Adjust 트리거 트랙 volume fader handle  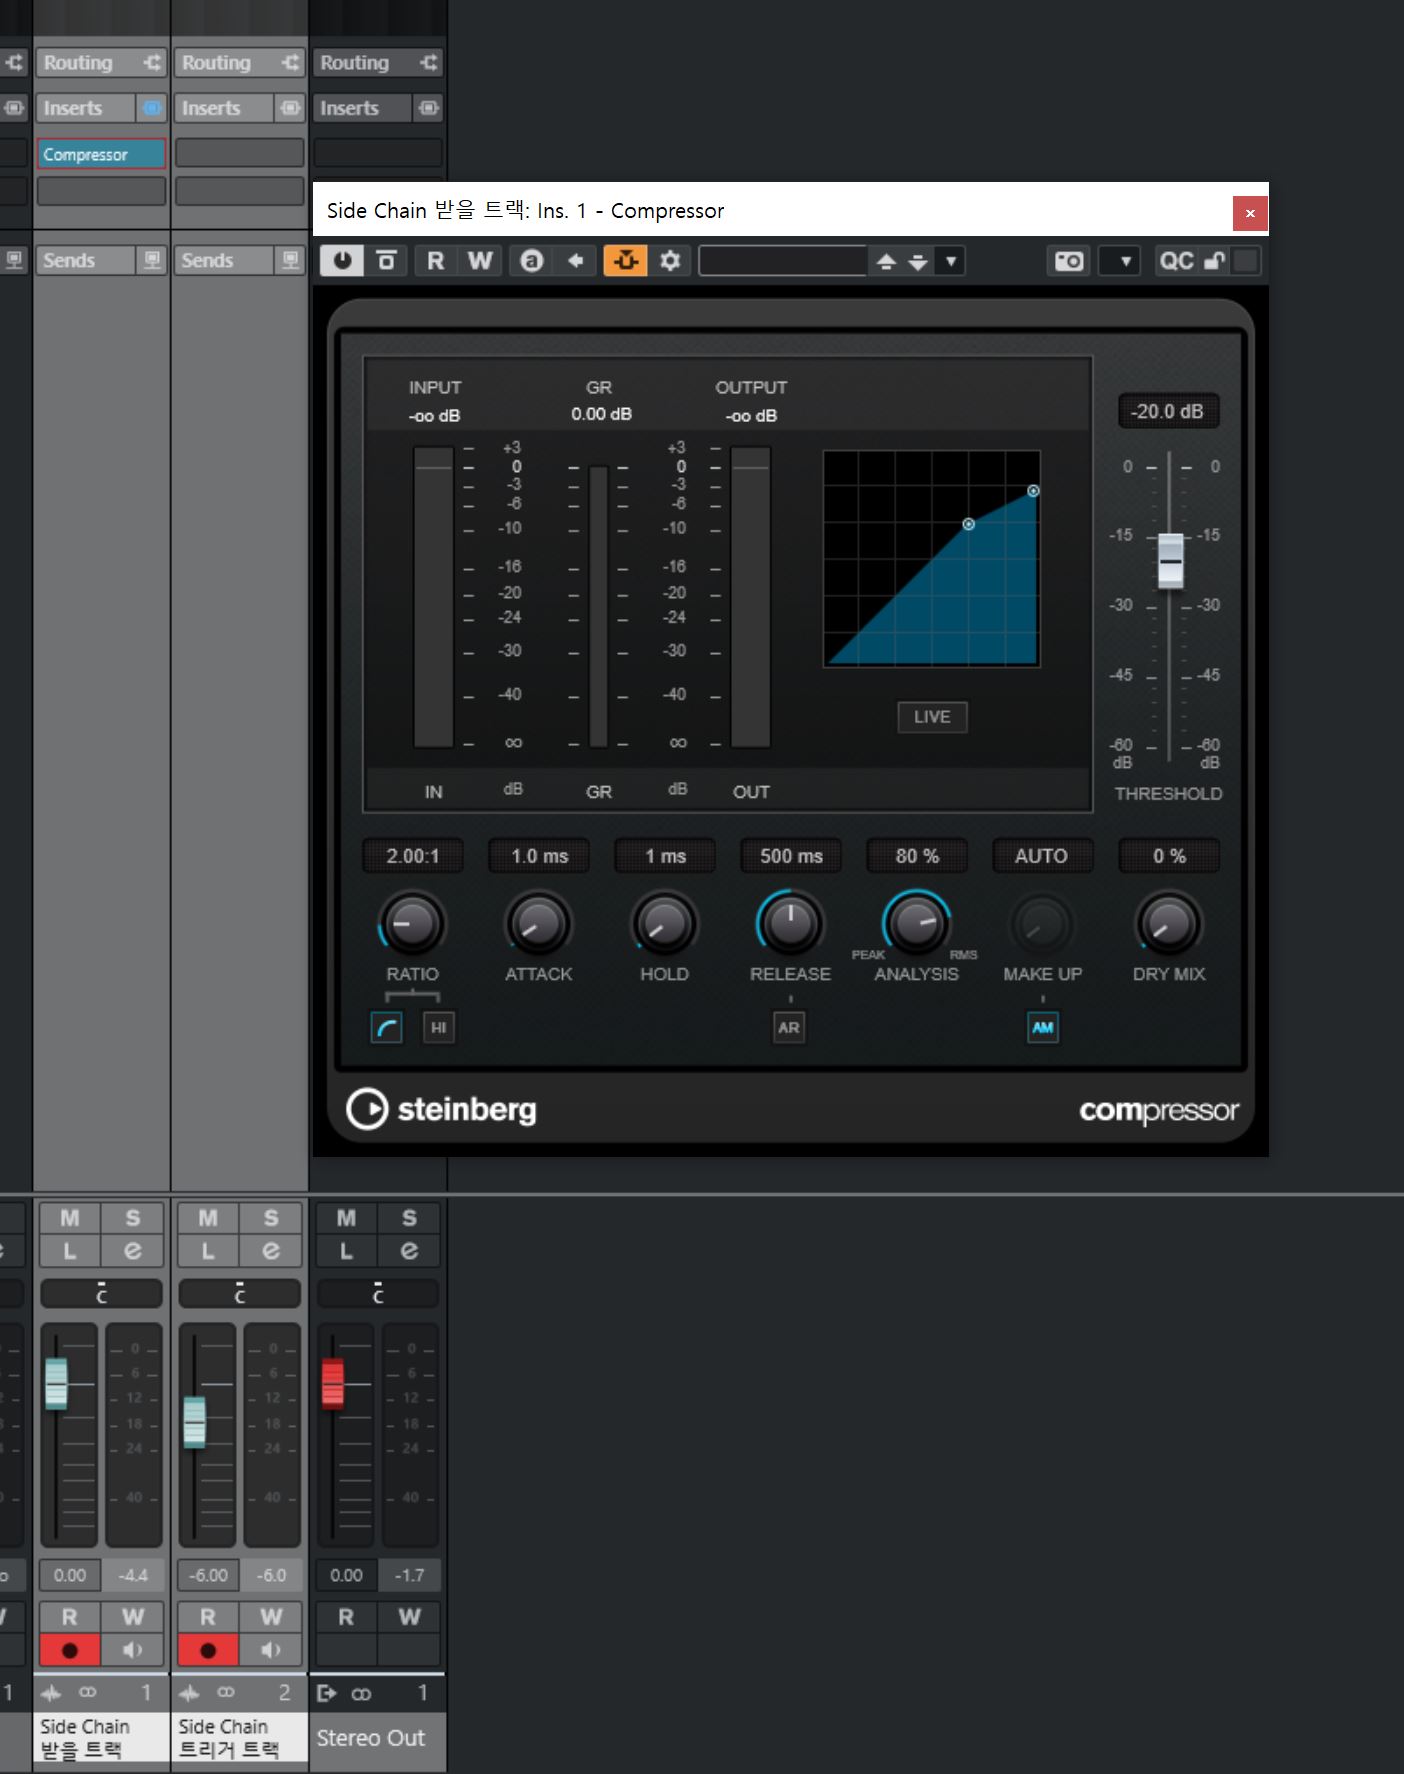194,1422
